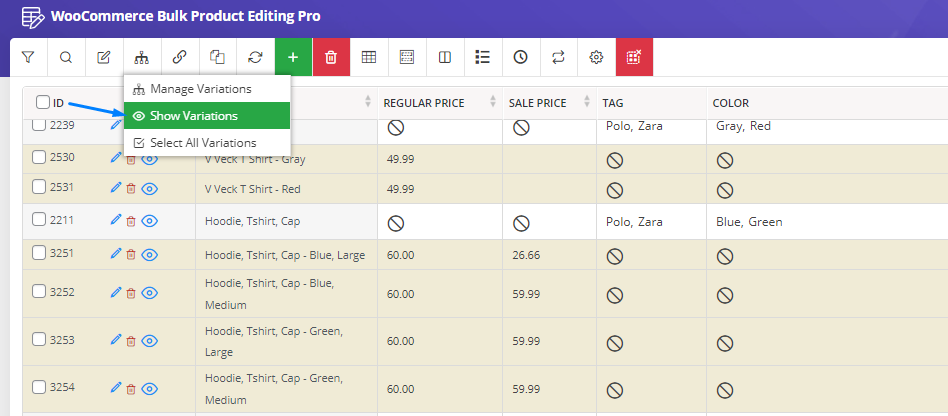The image size is (948, 416).
Task: Click the table grid toolbar icon
Action: tap(369, 57)
